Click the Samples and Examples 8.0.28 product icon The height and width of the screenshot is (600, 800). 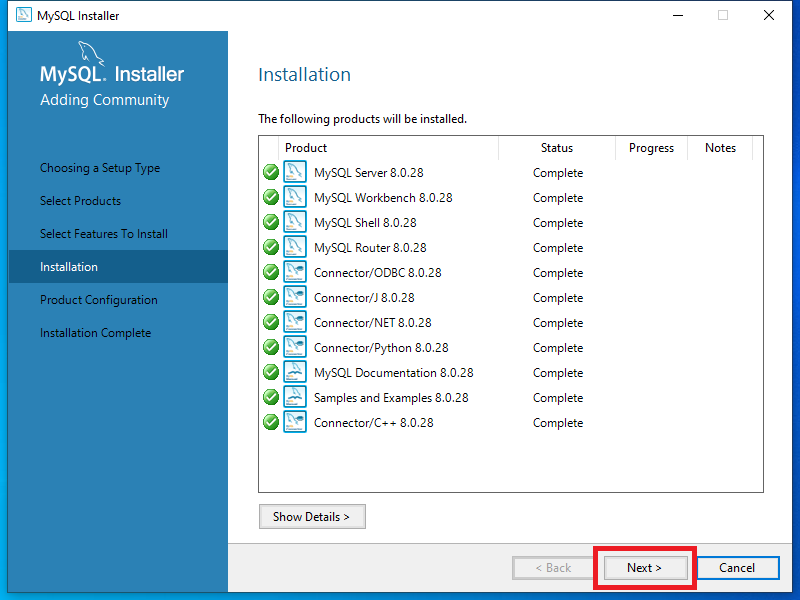pyautogui.click(x=295, y=397)
